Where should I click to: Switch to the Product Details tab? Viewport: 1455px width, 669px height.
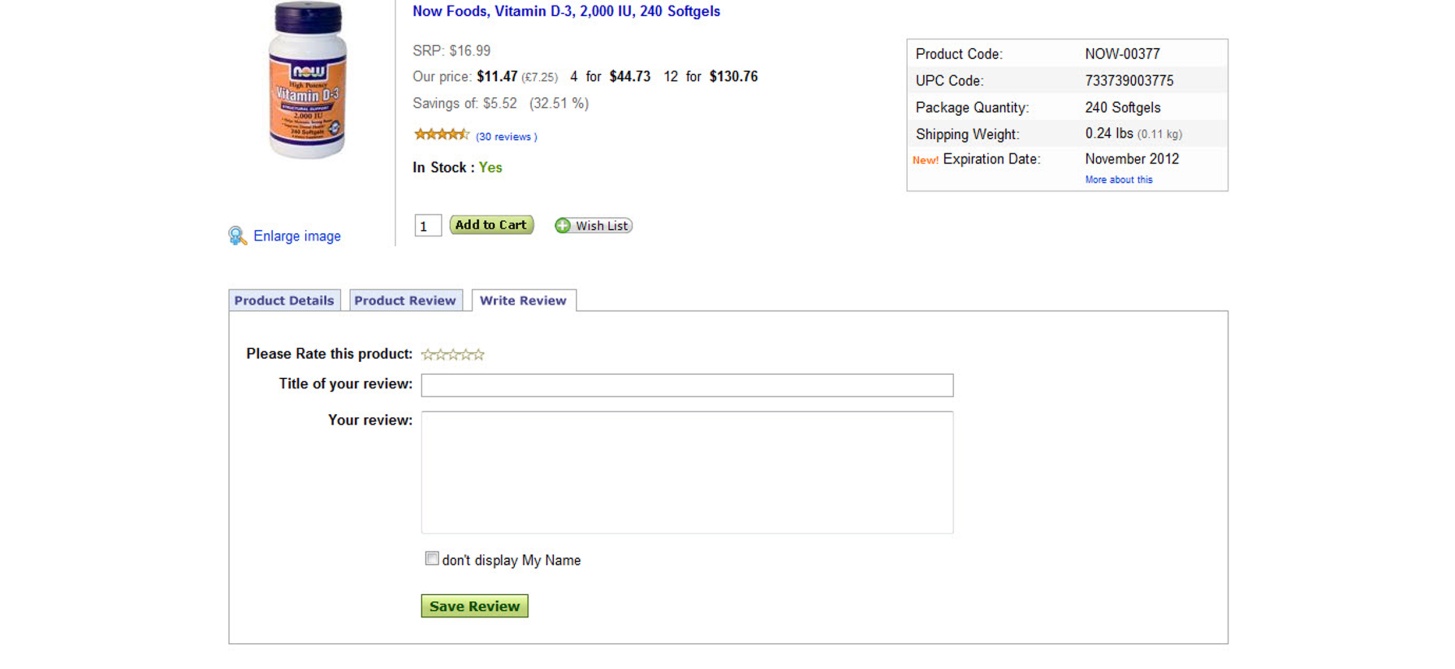coord(284,301)
